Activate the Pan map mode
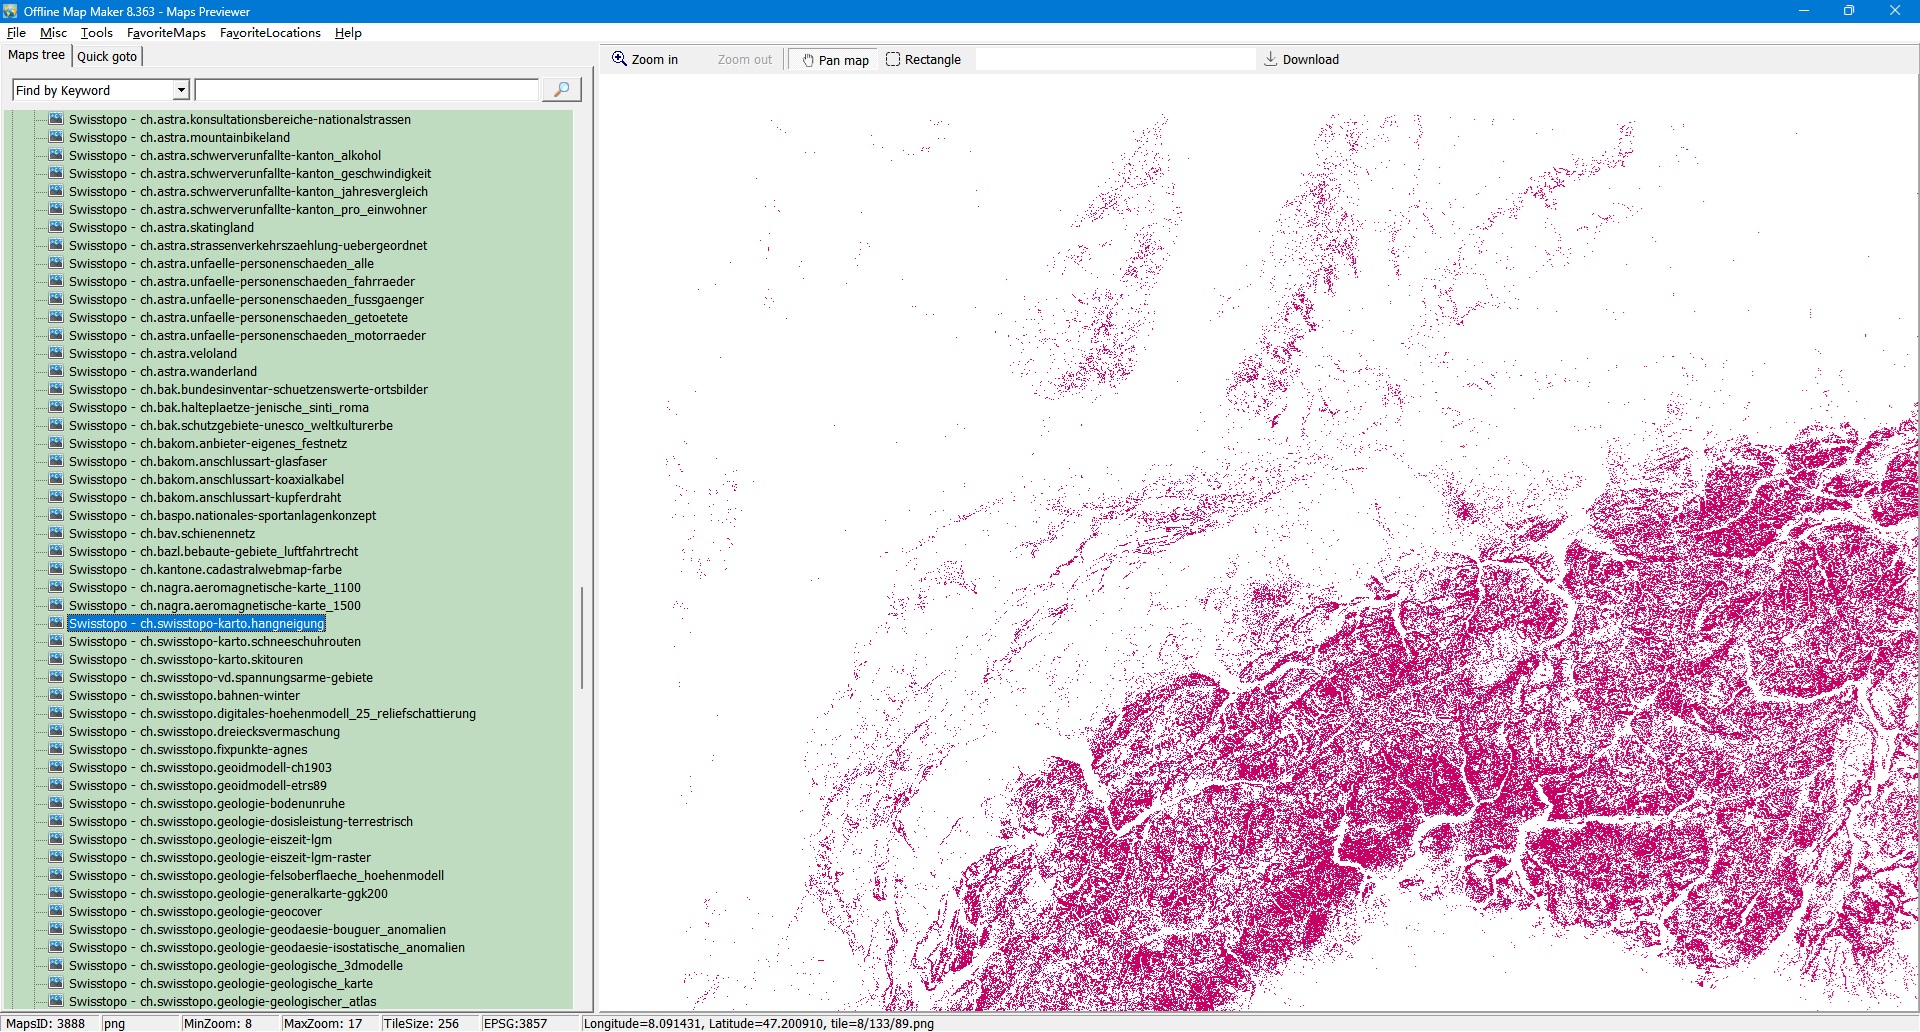This screenshot has height=1032, width=1920. point(834,60)
